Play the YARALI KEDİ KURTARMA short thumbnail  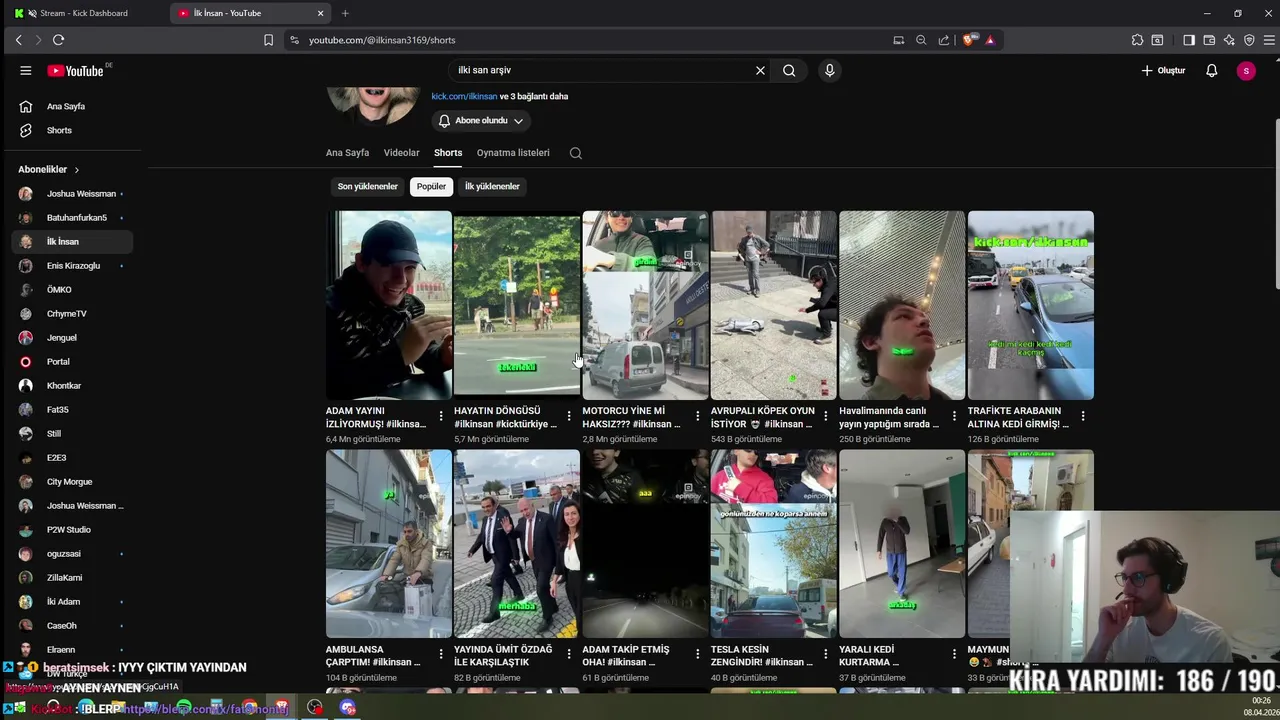pyautogui.click(x=902, y=543)
